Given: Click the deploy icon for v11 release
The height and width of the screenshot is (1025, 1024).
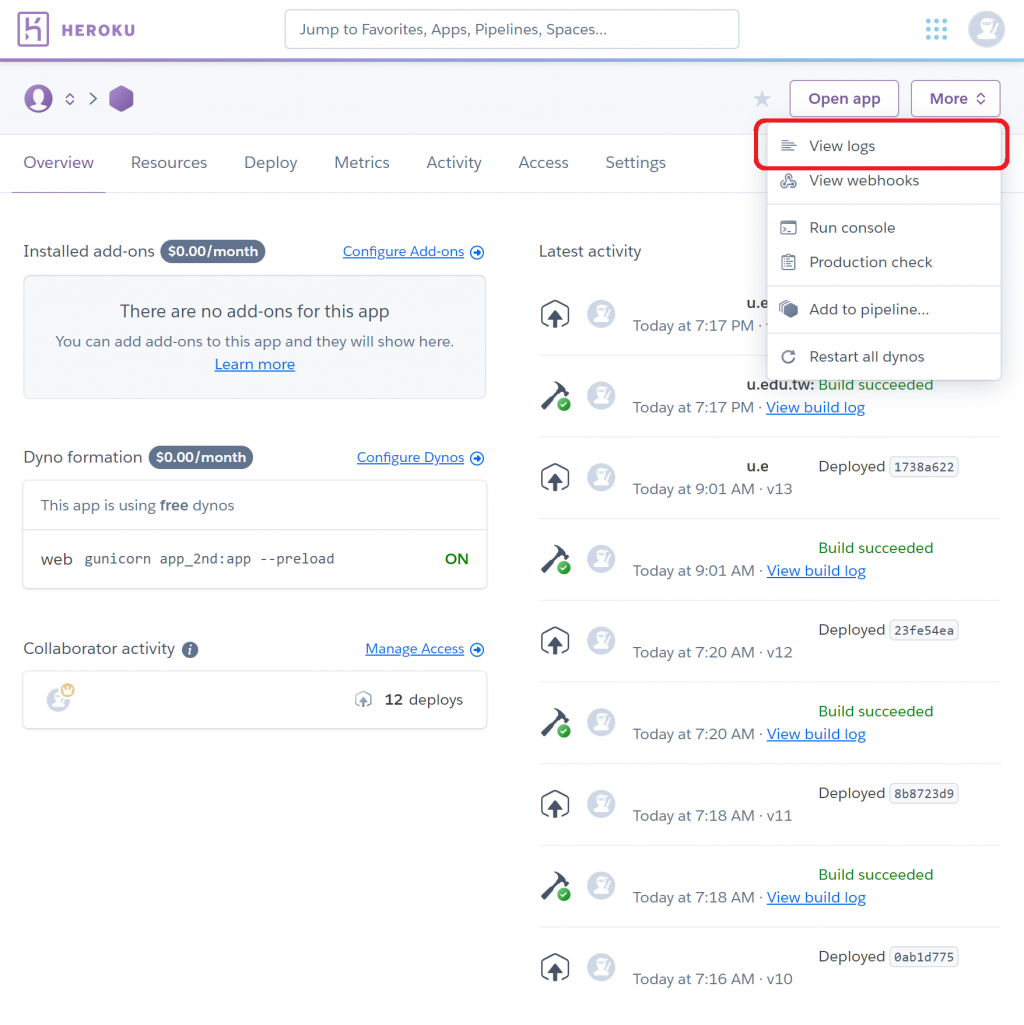Looking at the screenshot, I should 555,804.
